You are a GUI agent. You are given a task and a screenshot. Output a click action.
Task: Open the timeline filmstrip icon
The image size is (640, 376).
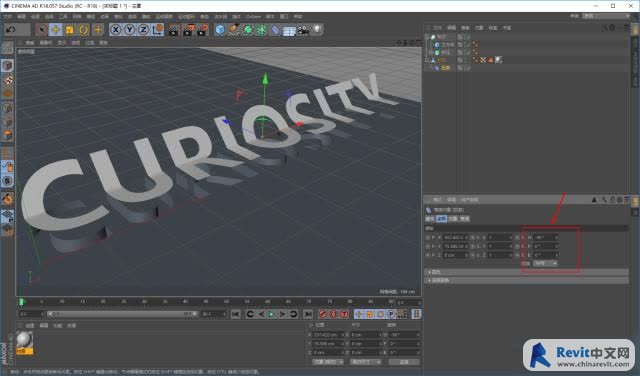(x=416, y=314)
